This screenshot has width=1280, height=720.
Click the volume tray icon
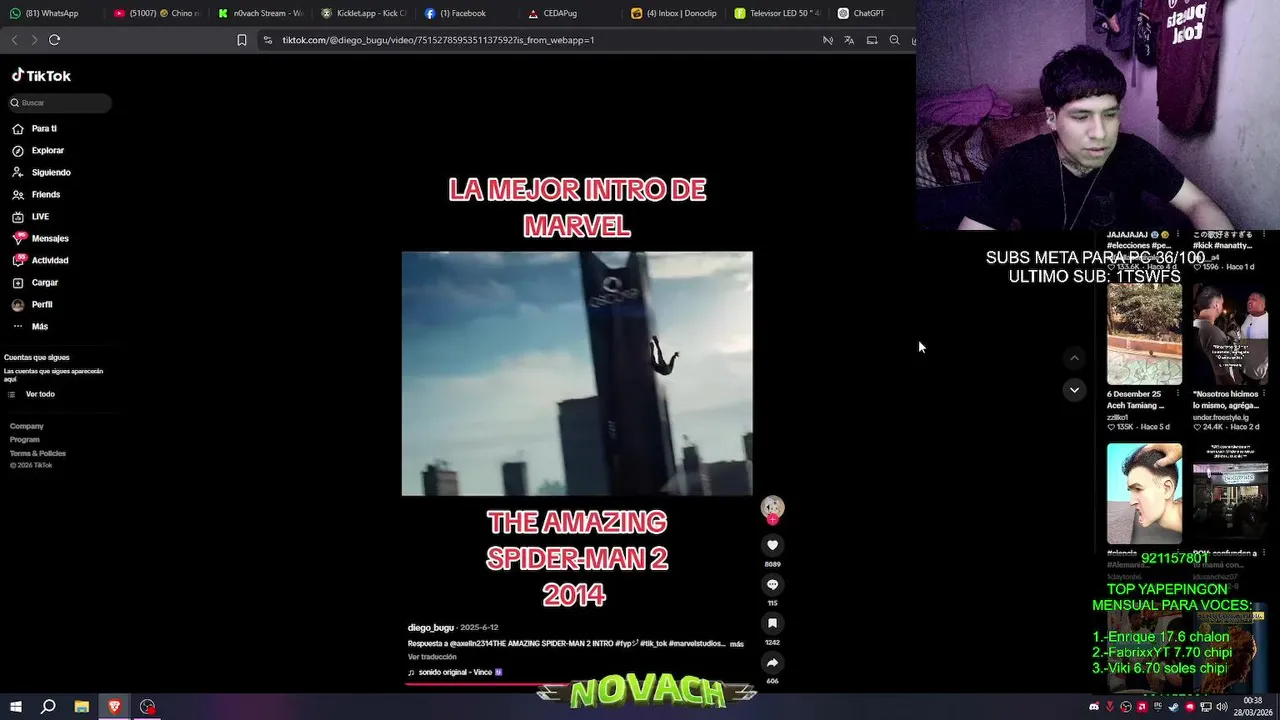pyautogui.click(x=1222, y=707)
